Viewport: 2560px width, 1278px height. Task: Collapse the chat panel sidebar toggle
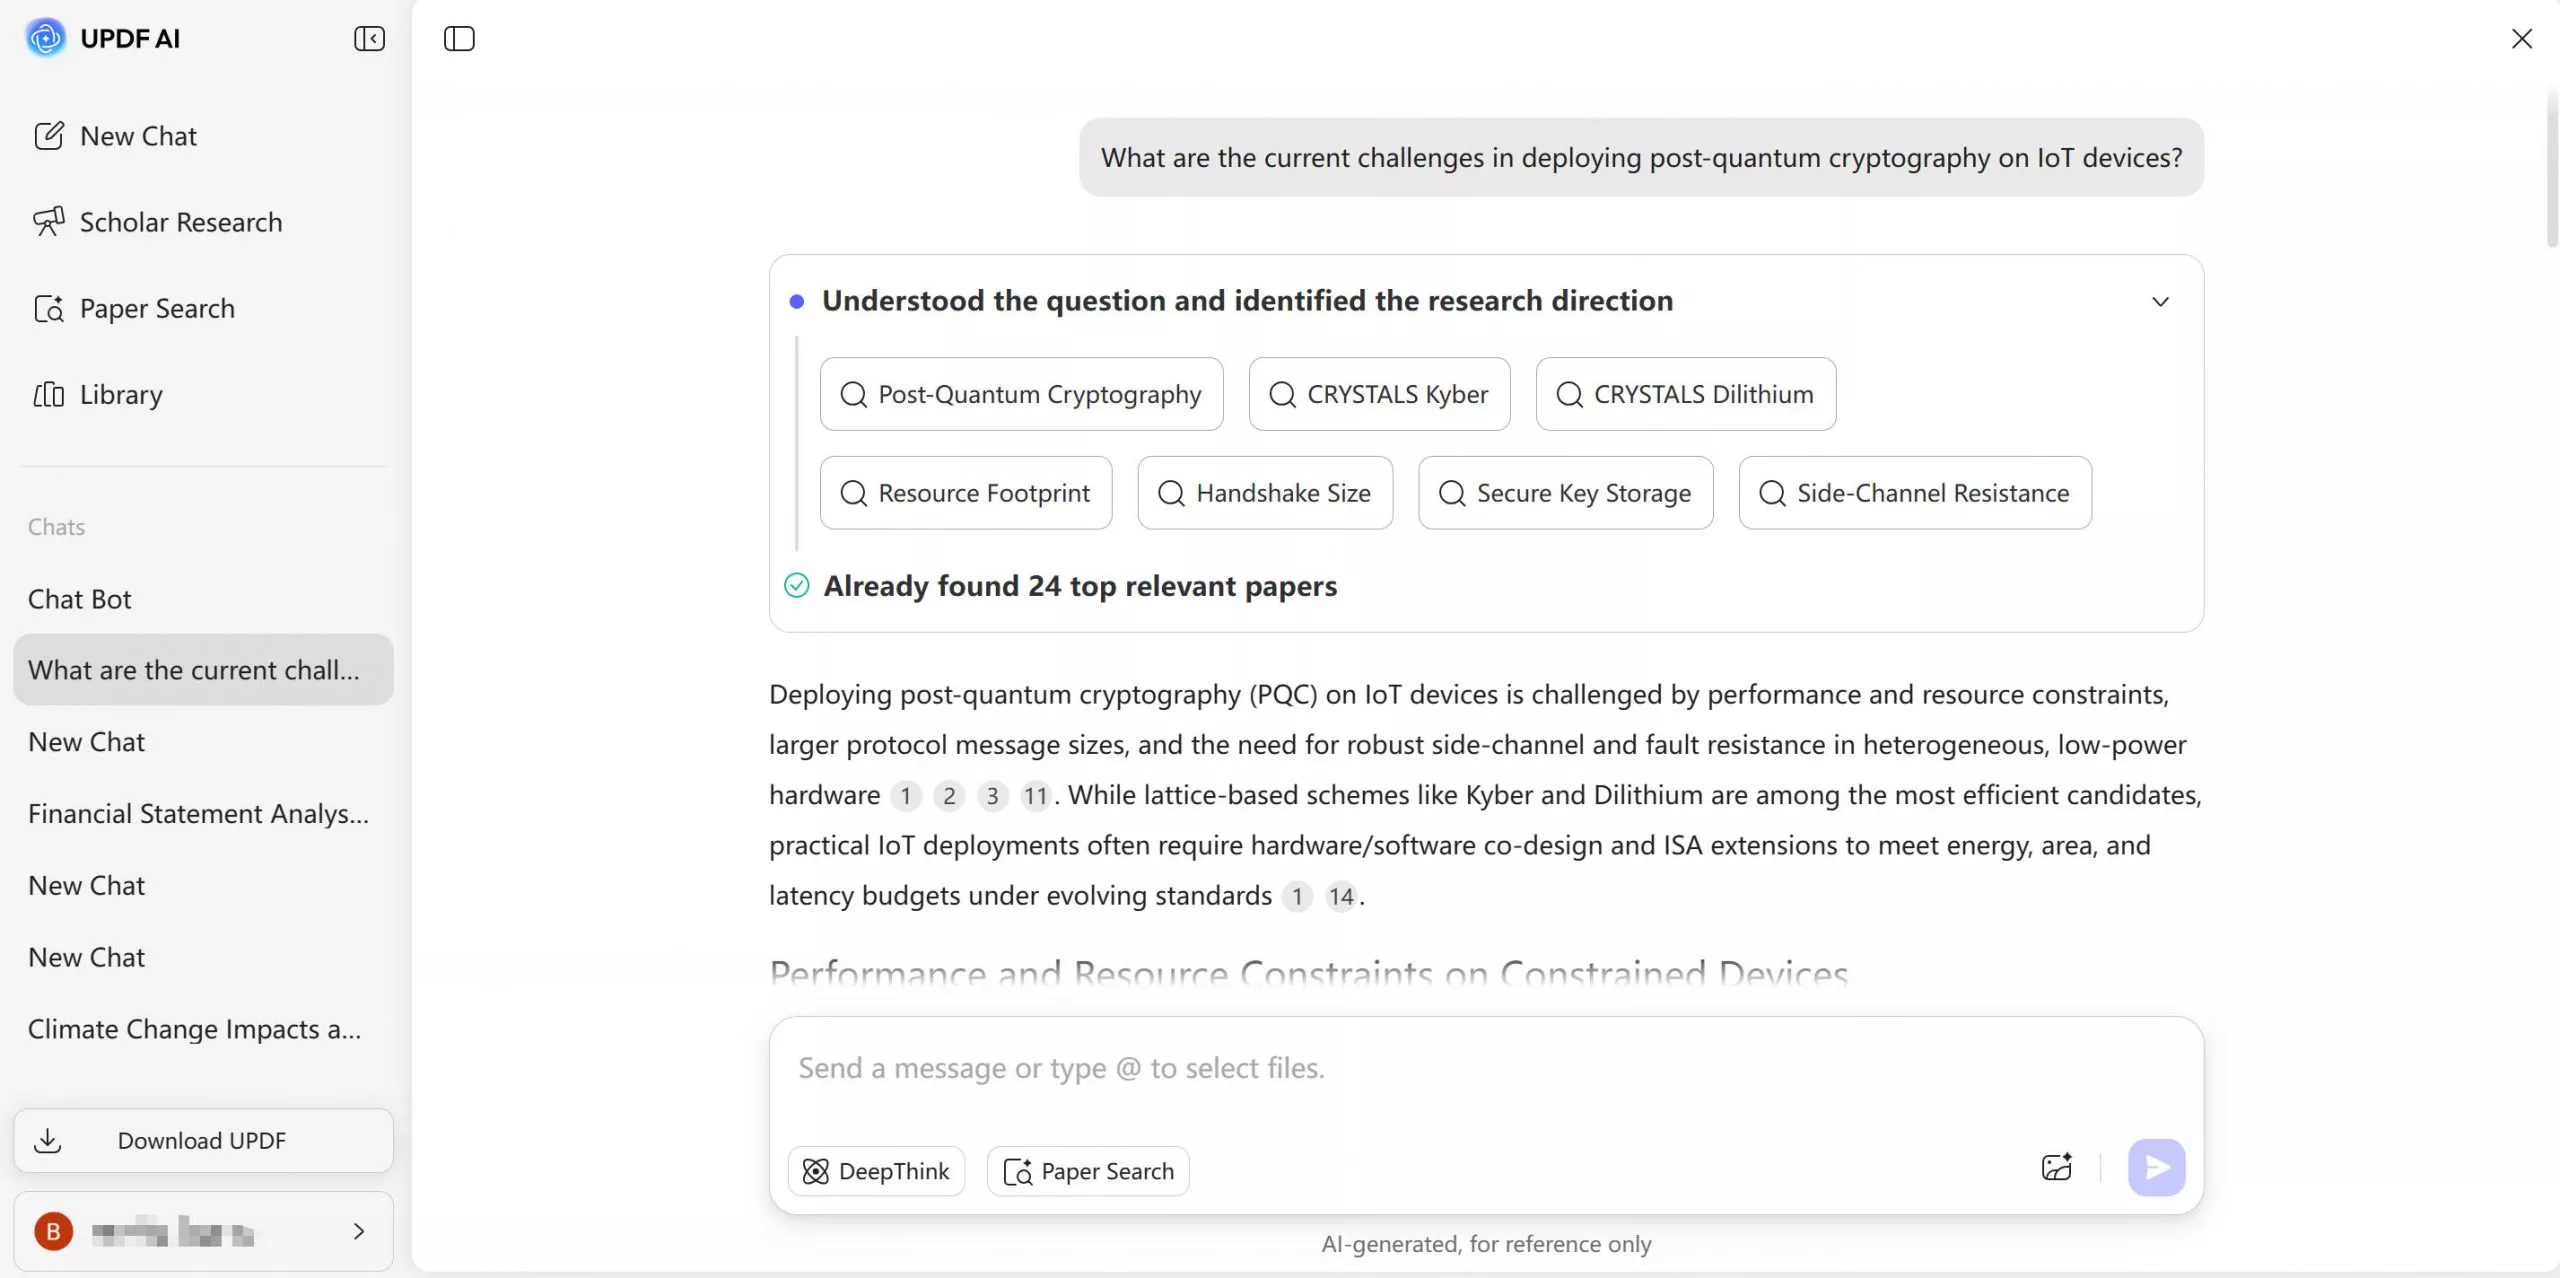click(458, 39)
